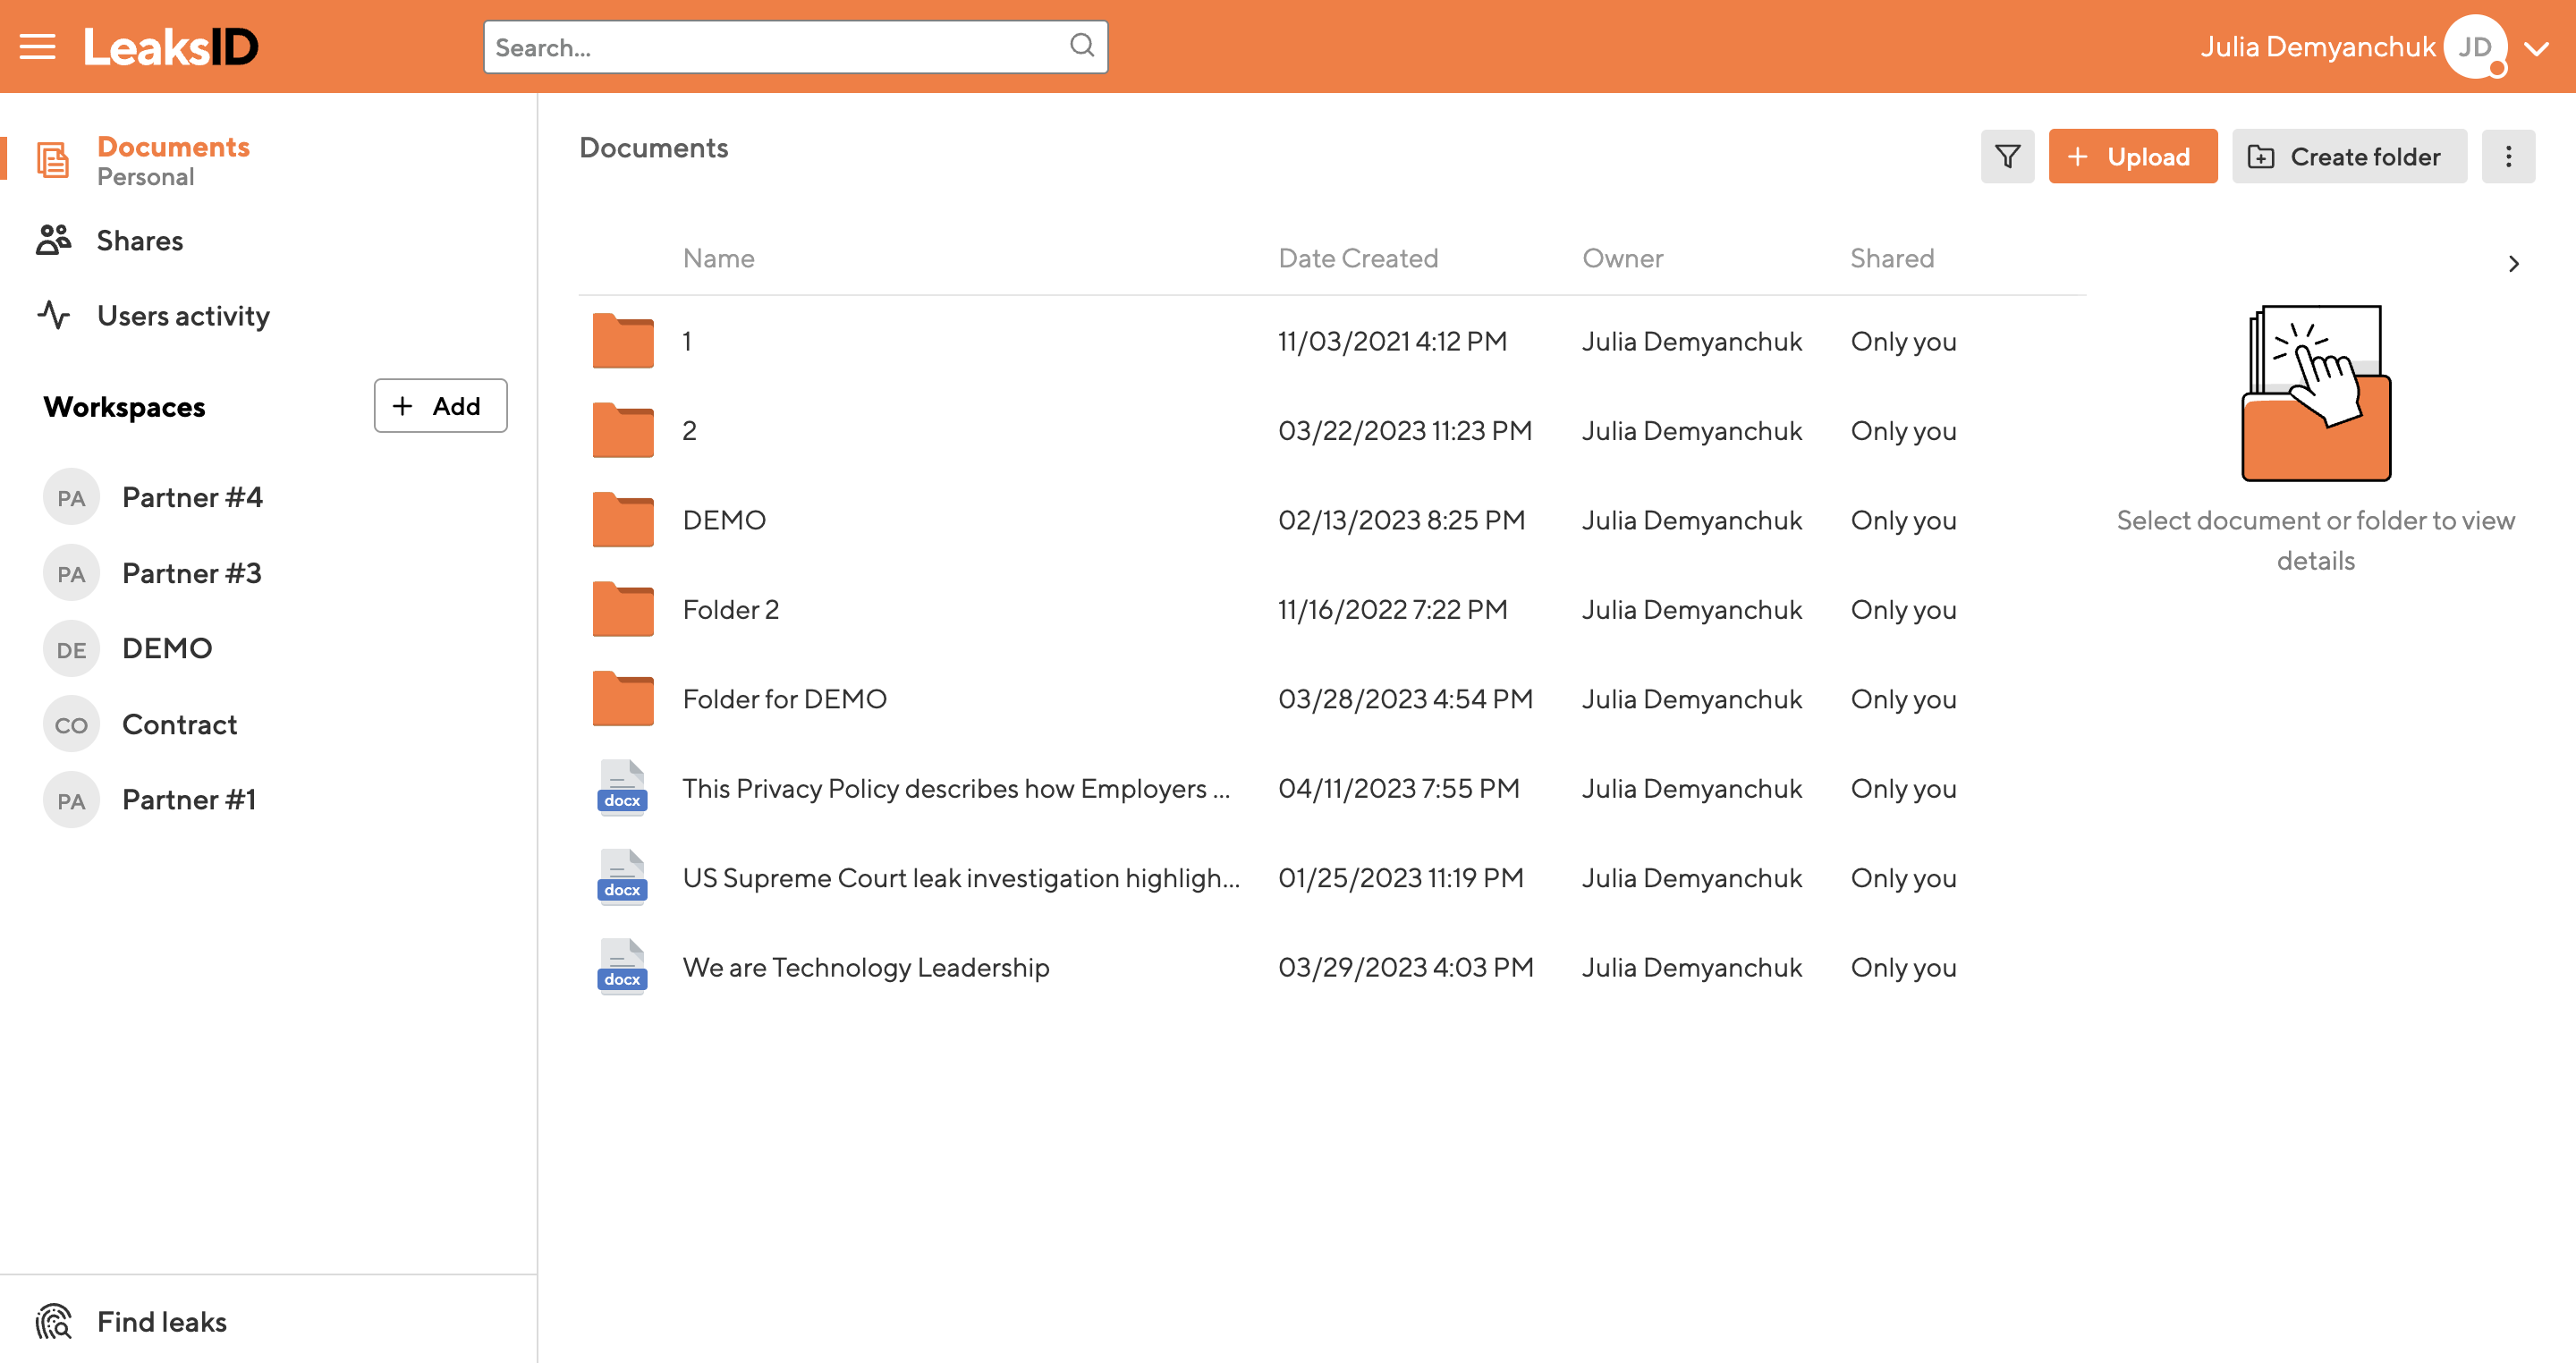Click the Find leaks fingerprint icon

tap(54, 1321)
